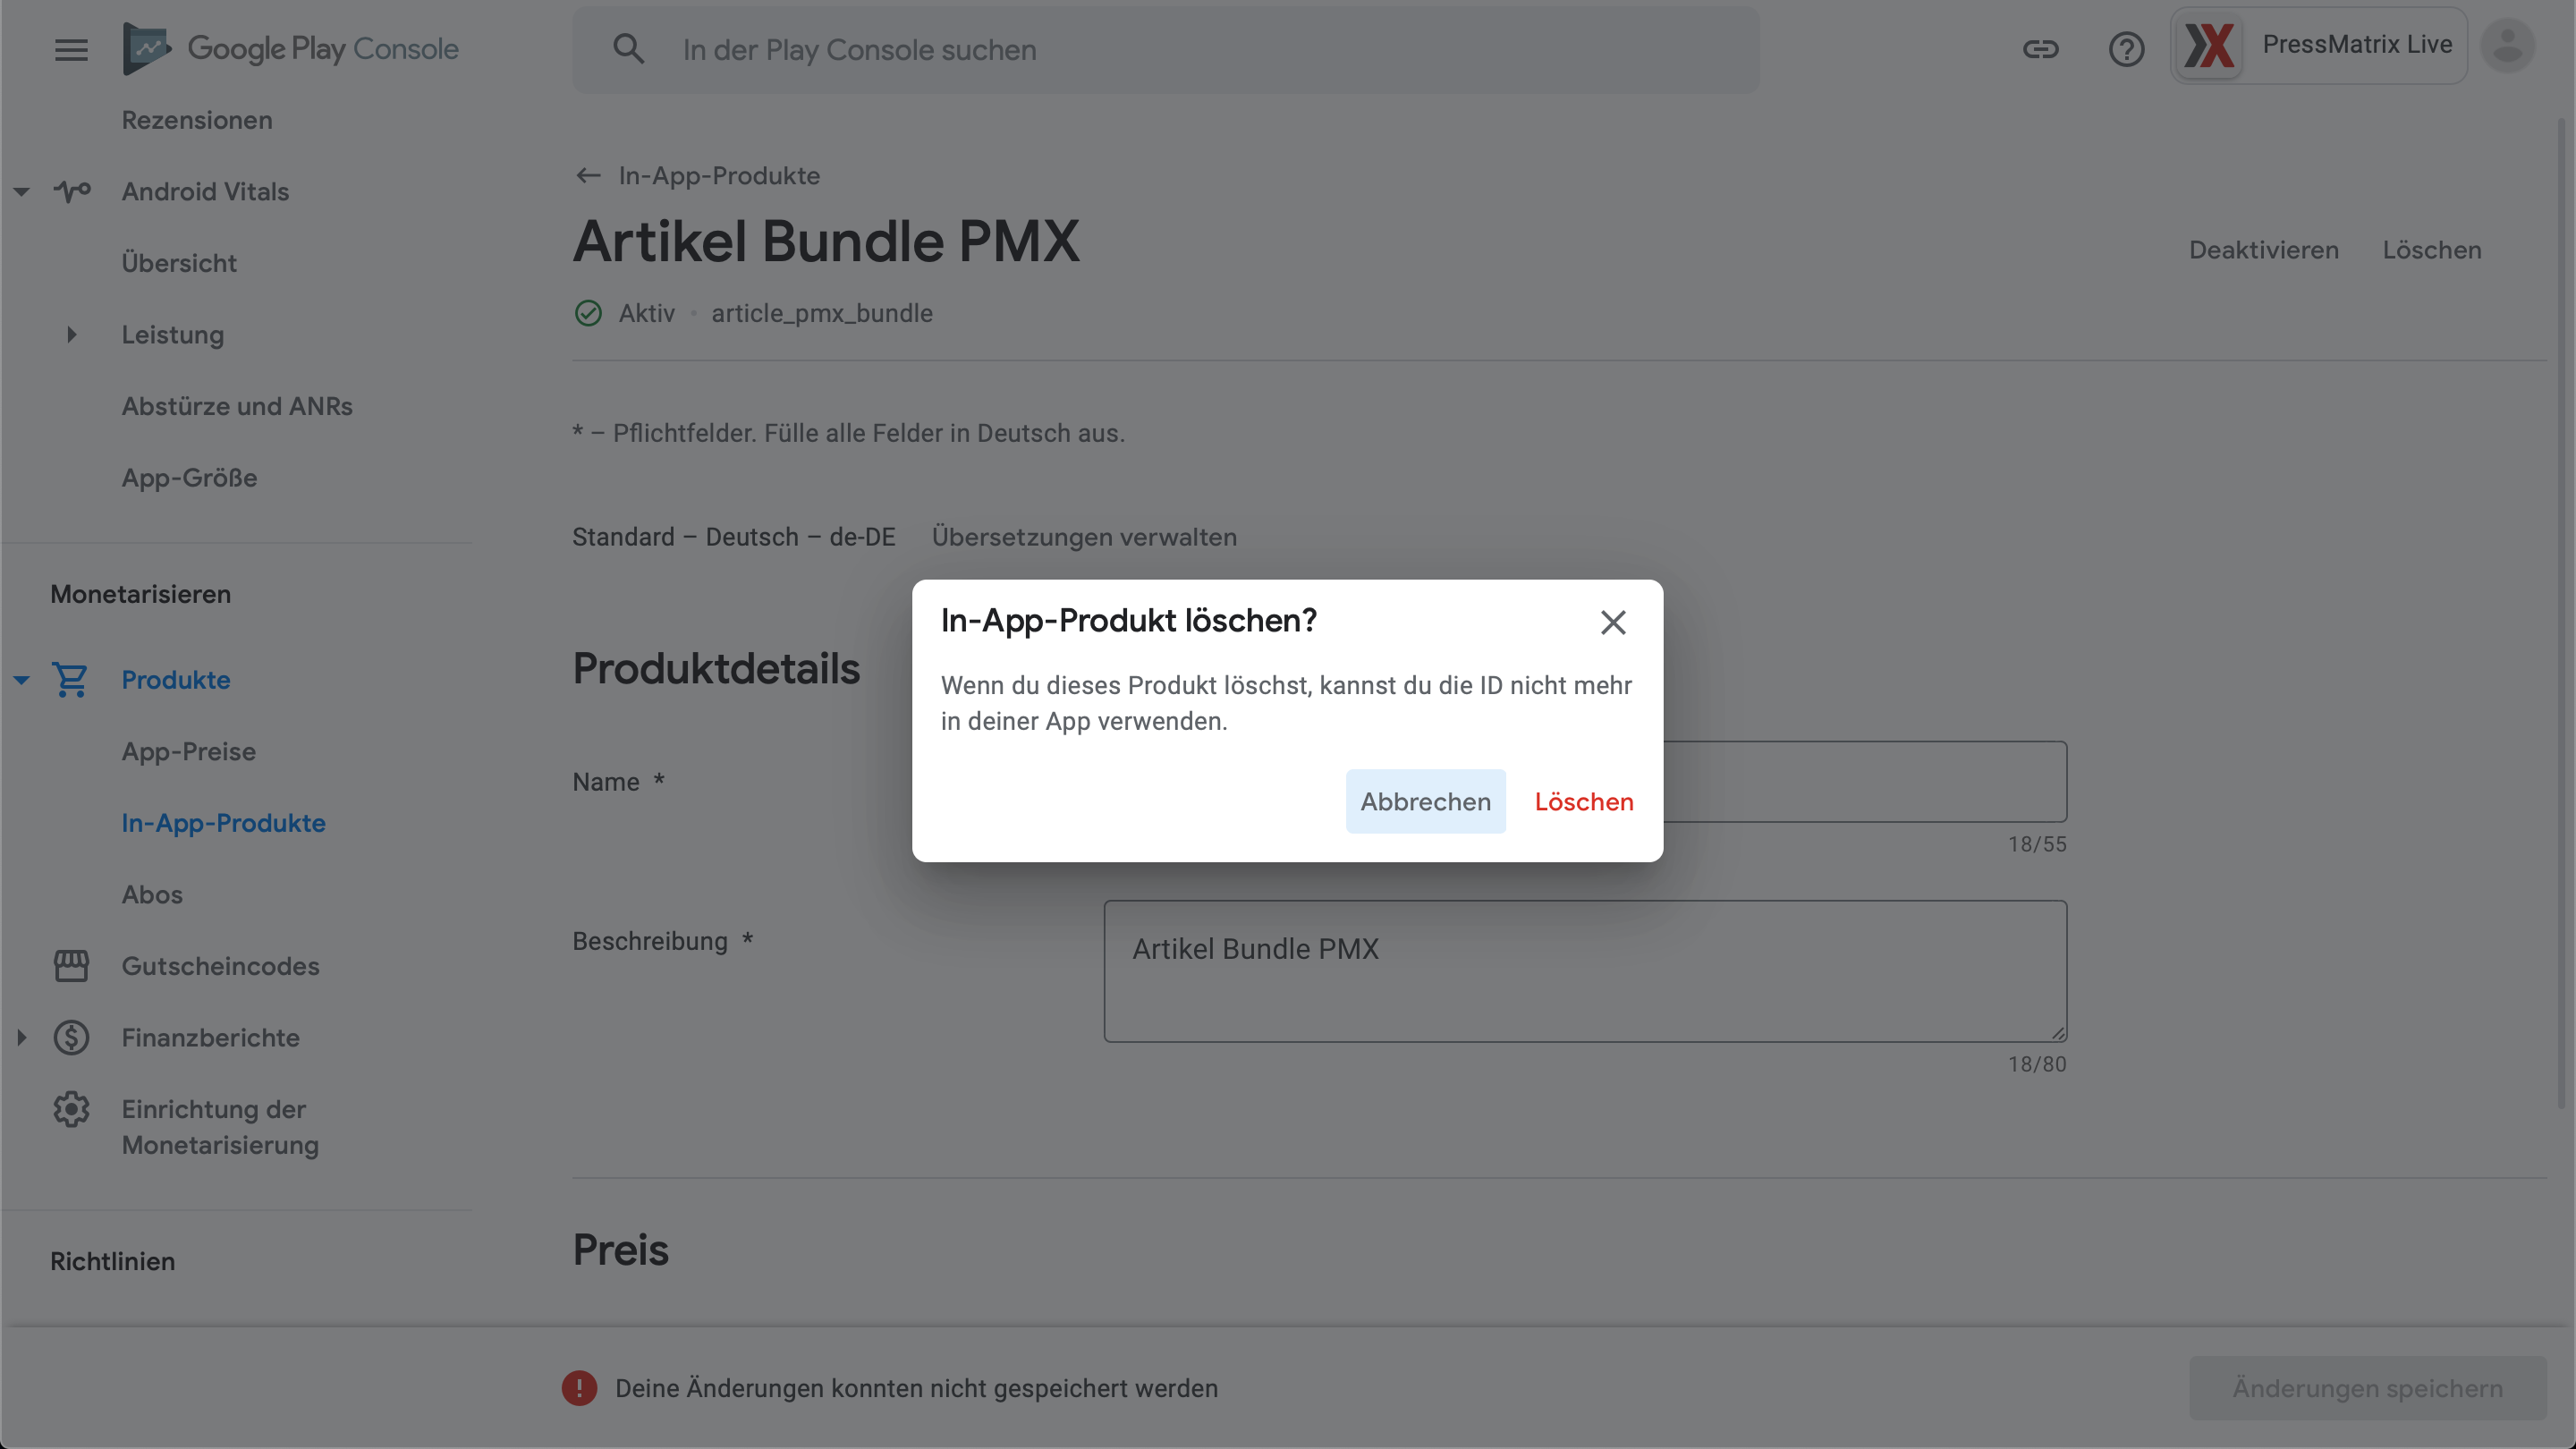Screen dimensions: 2576x1449
Task: Click the PressMatrix X logo icon
Action: coord(2209,46)
